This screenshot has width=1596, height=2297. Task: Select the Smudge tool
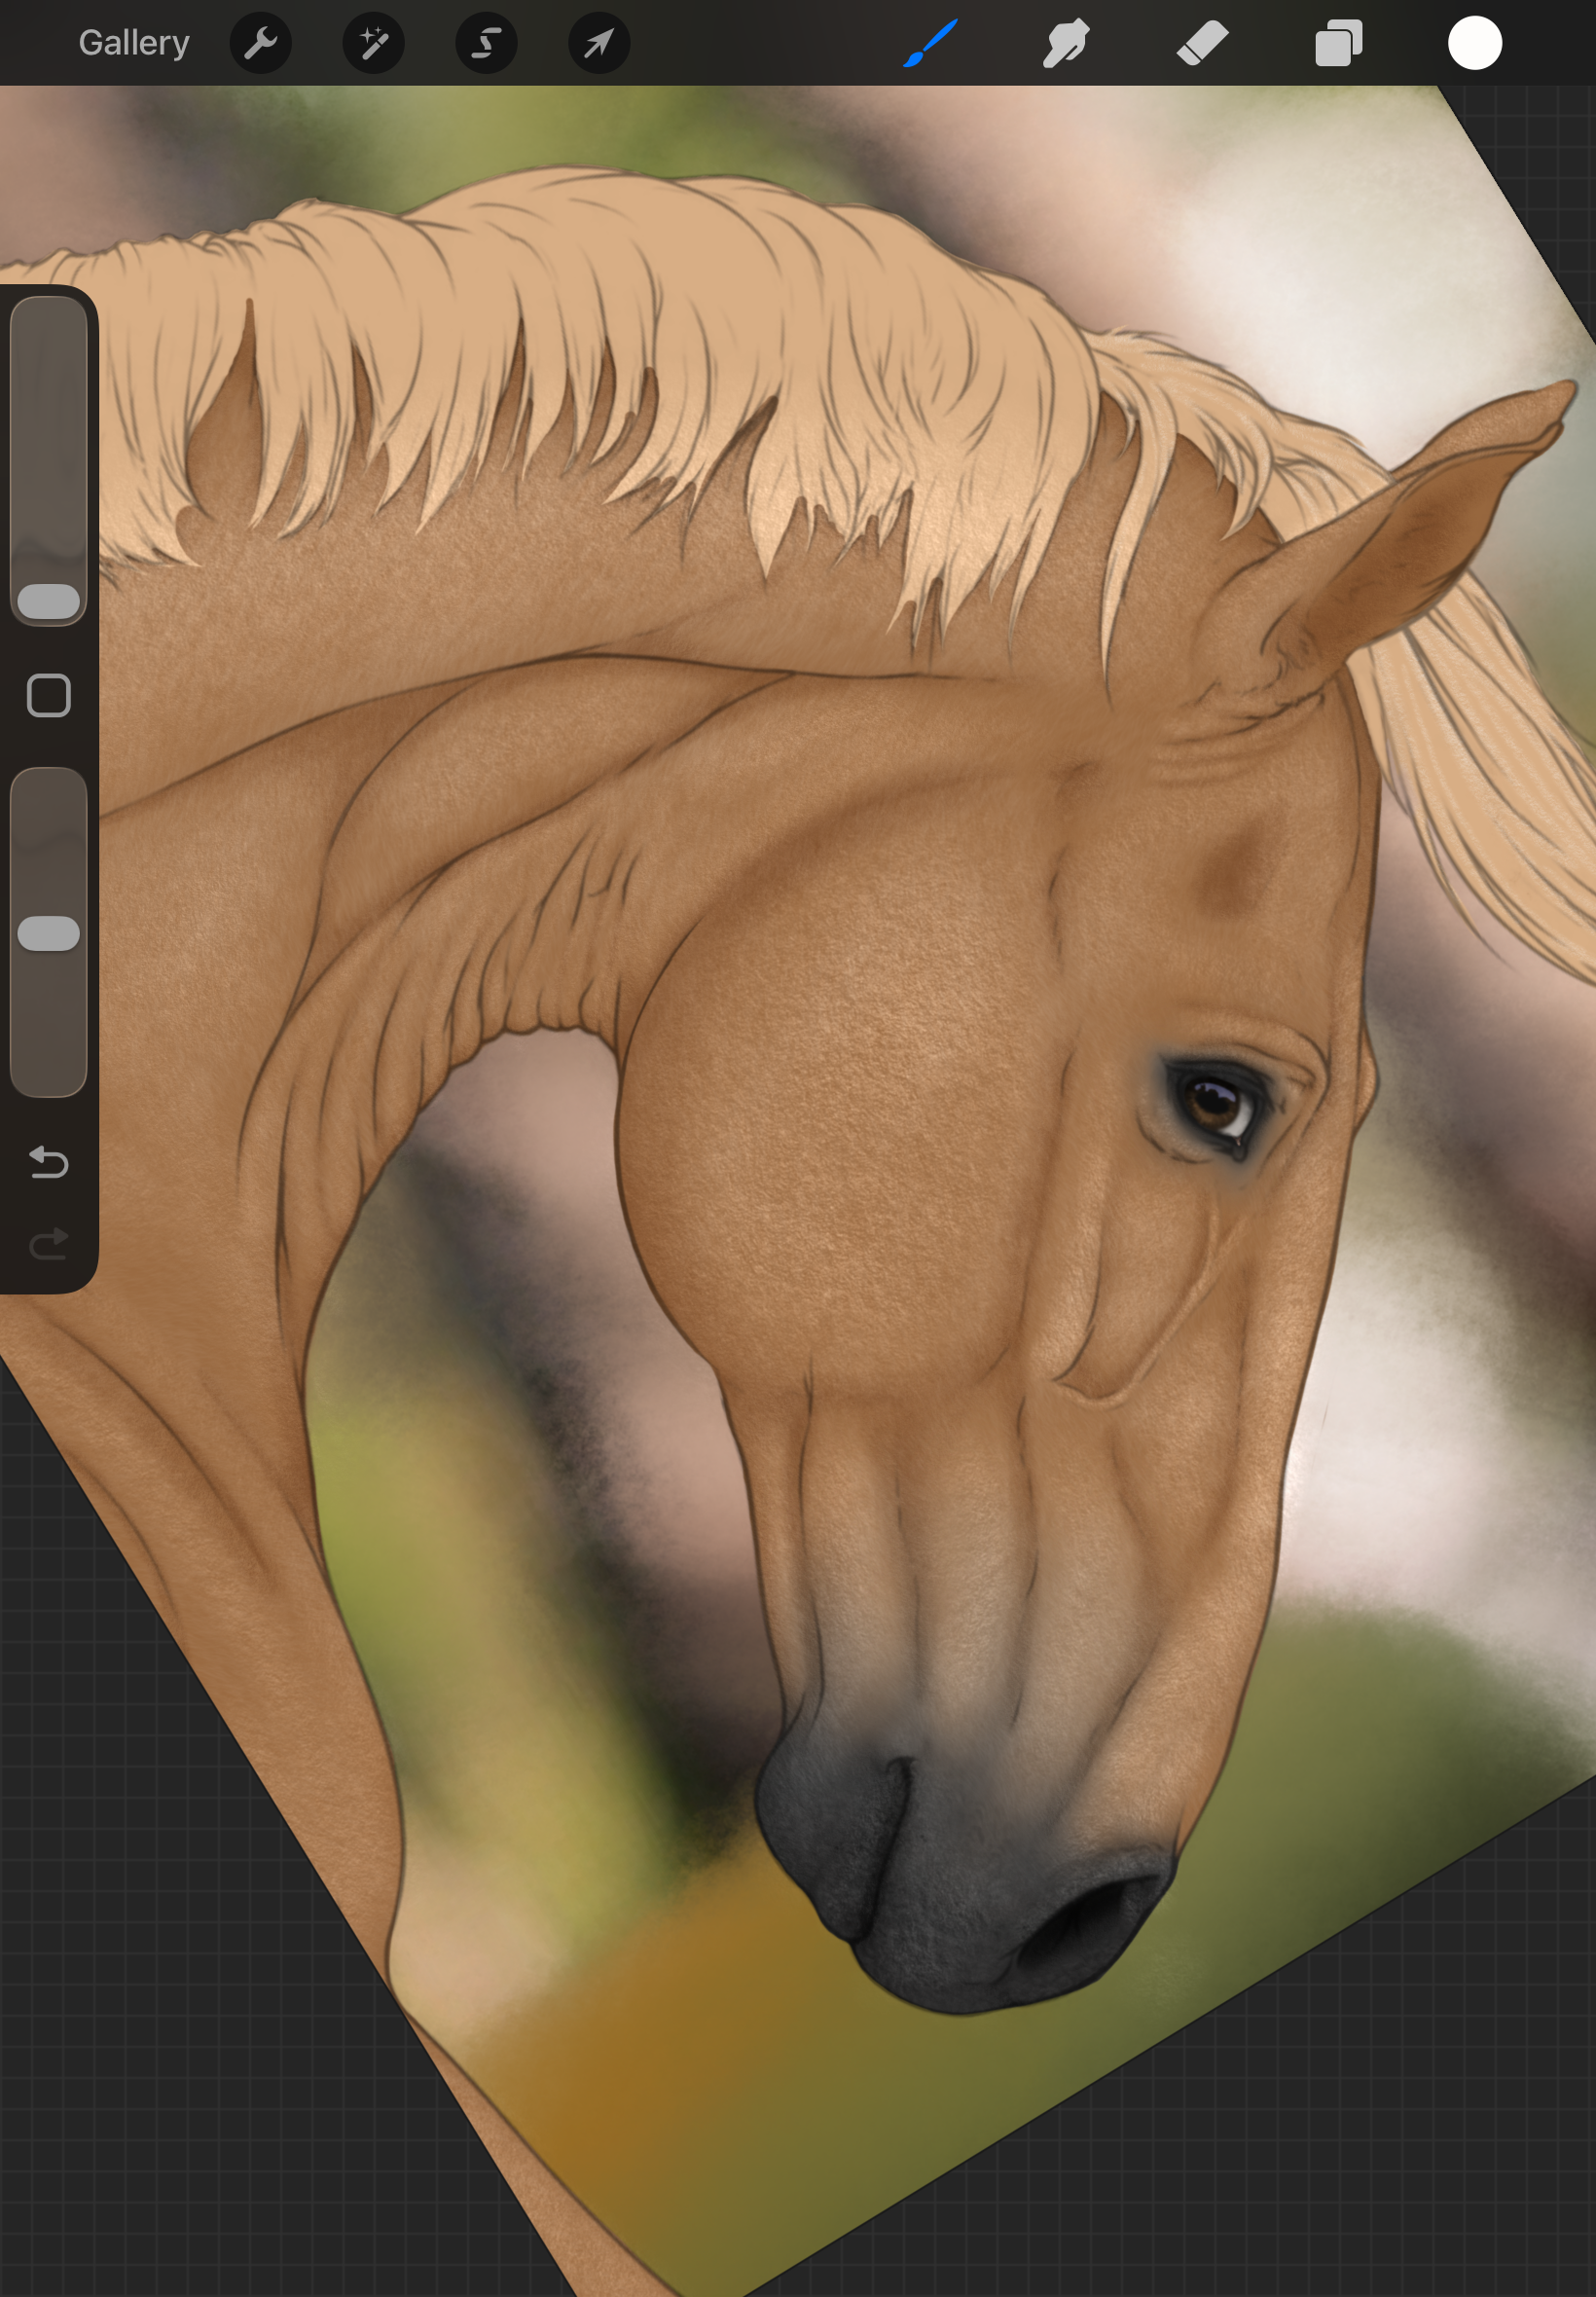1066,43
